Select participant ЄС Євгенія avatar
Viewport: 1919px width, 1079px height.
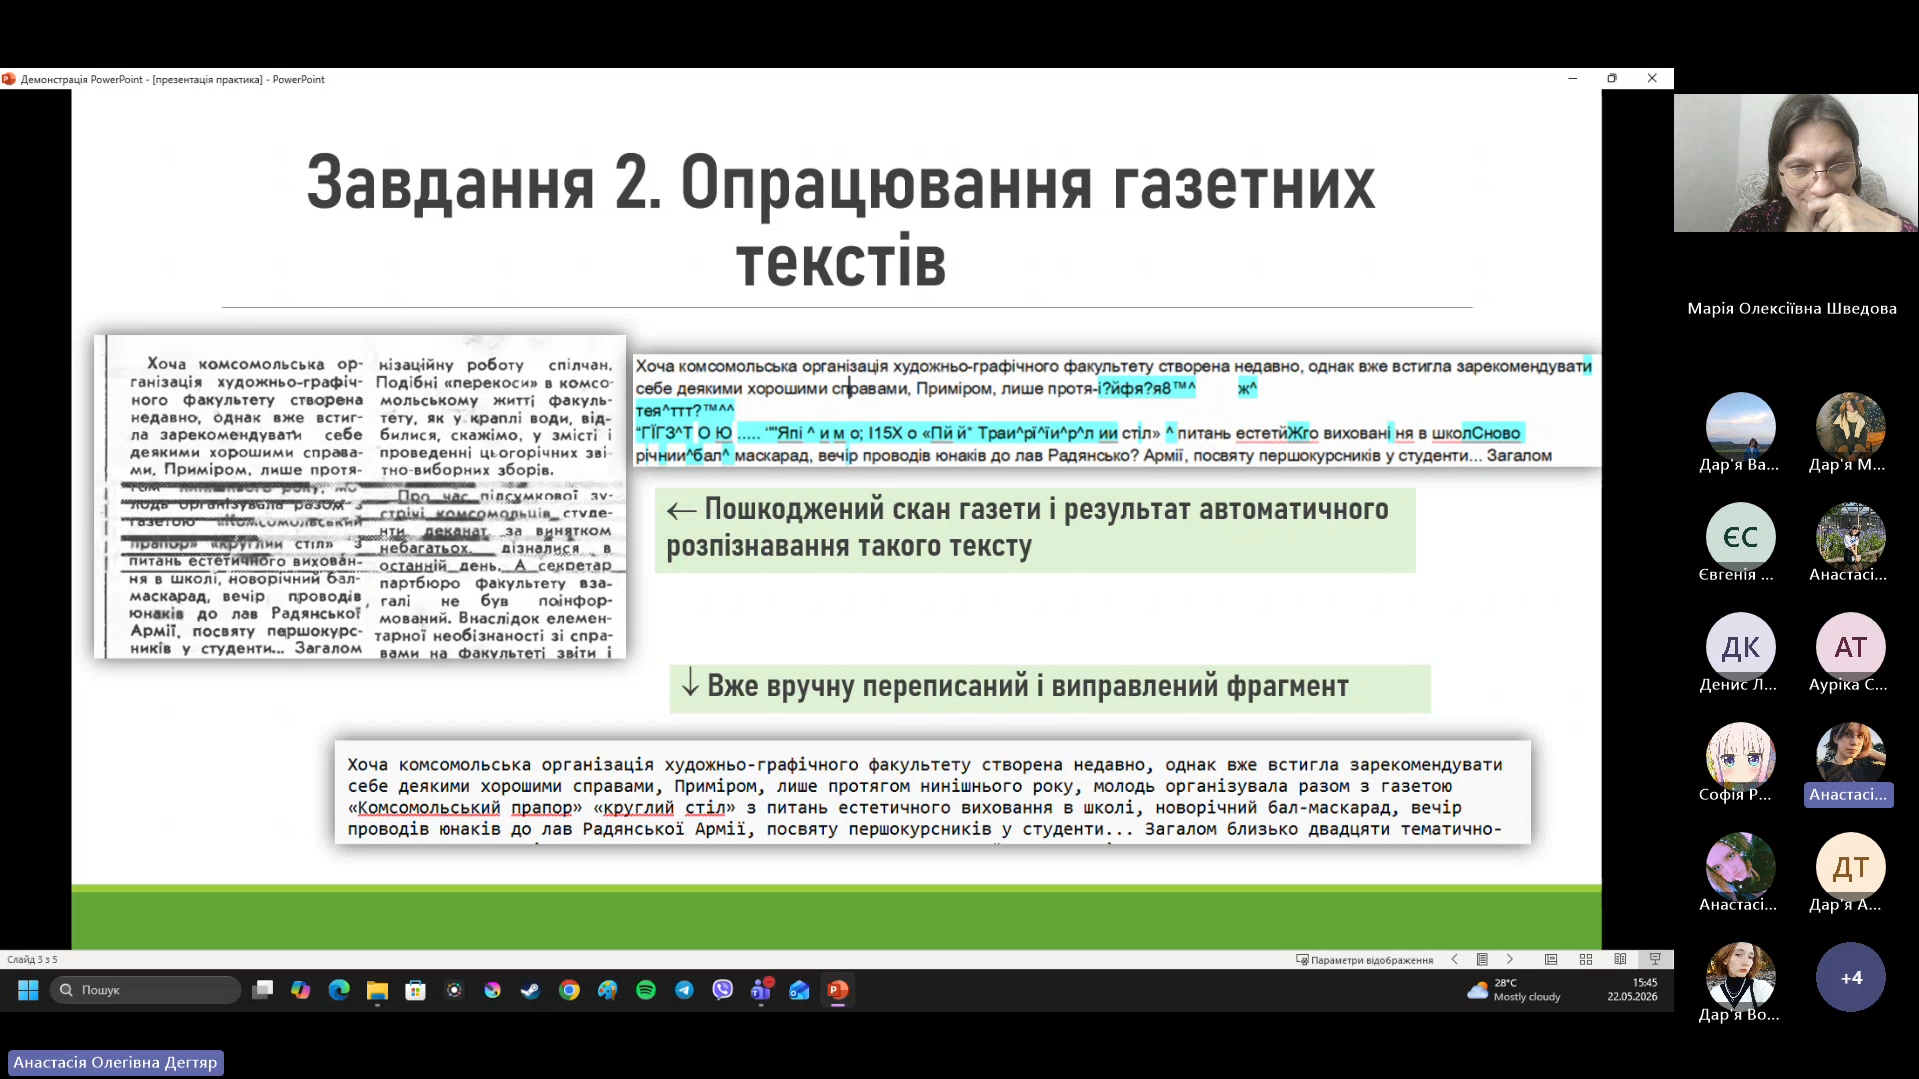[x=1740, y=537]
